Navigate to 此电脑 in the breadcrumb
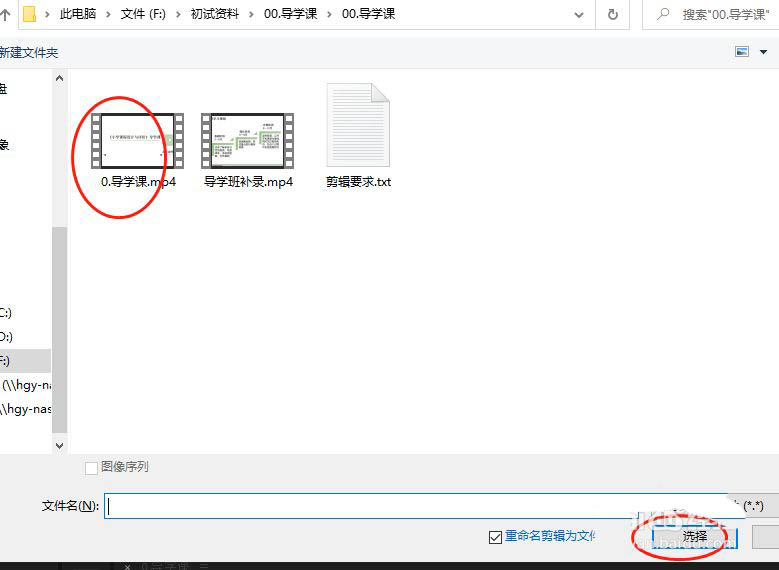This screenshot has width=779, height=570. pos(78,14)
